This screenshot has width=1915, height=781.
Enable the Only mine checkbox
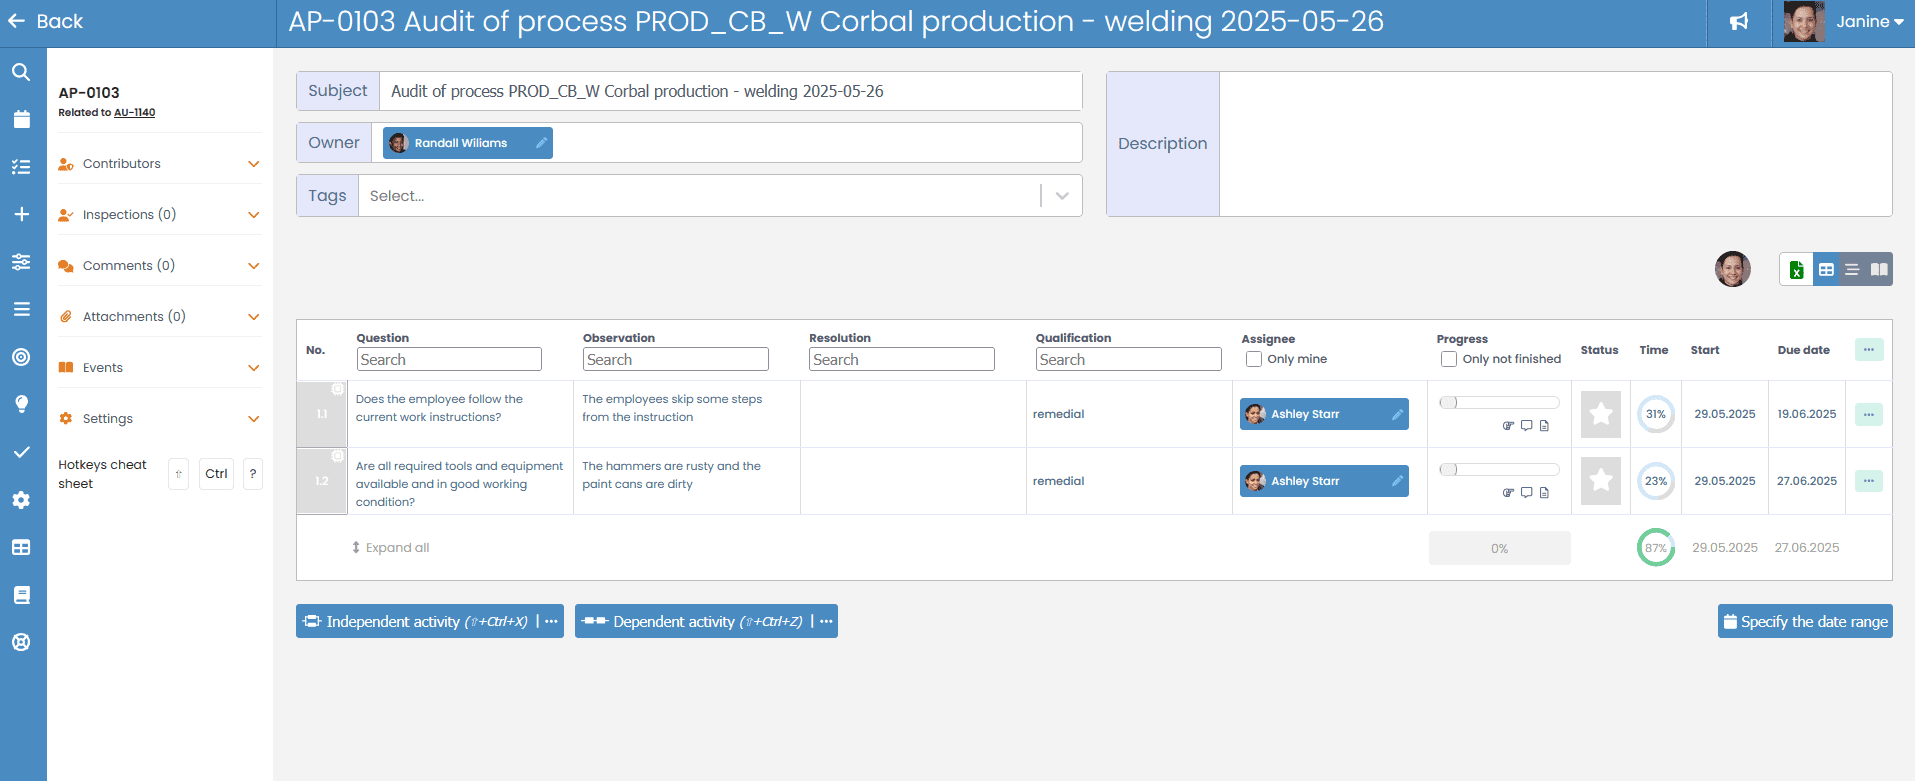click(1253, 359)
